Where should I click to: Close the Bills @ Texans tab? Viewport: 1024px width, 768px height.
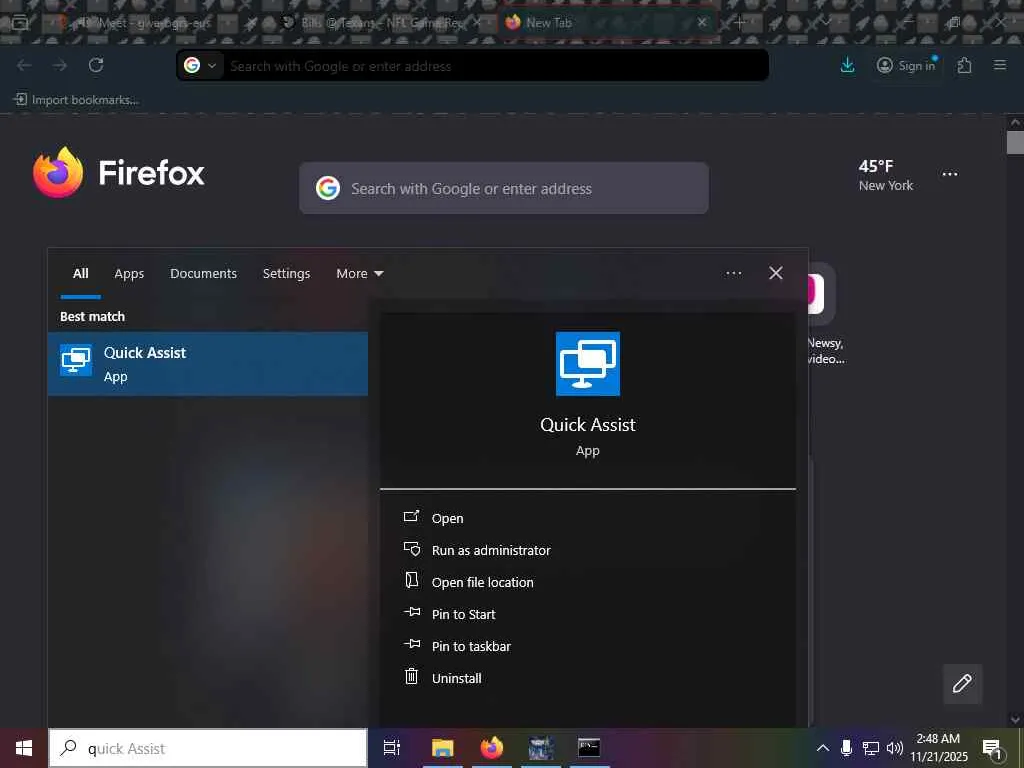pyautogui.click(x=477, y=22)
